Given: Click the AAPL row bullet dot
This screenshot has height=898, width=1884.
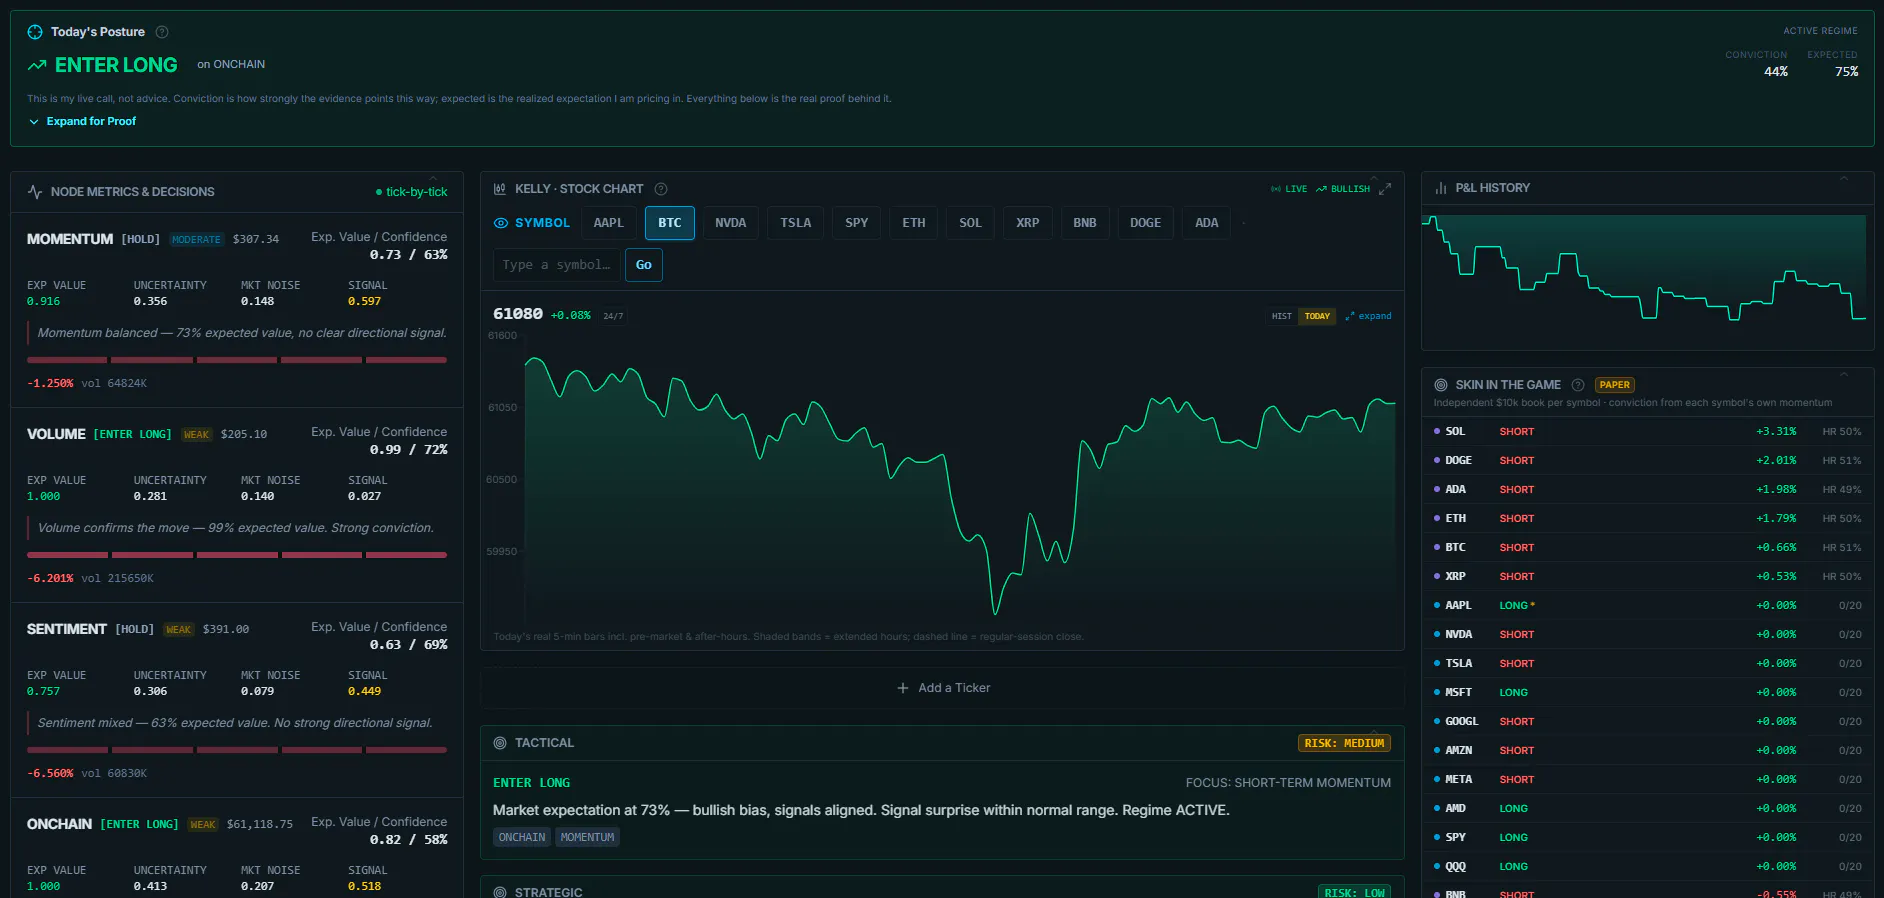Looking at the screenshot, I should [1437, 606].
